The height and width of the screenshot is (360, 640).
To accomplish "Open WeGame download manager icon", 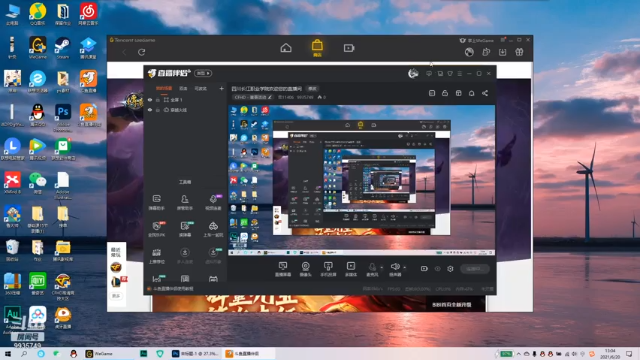I will tap(502, 52).
